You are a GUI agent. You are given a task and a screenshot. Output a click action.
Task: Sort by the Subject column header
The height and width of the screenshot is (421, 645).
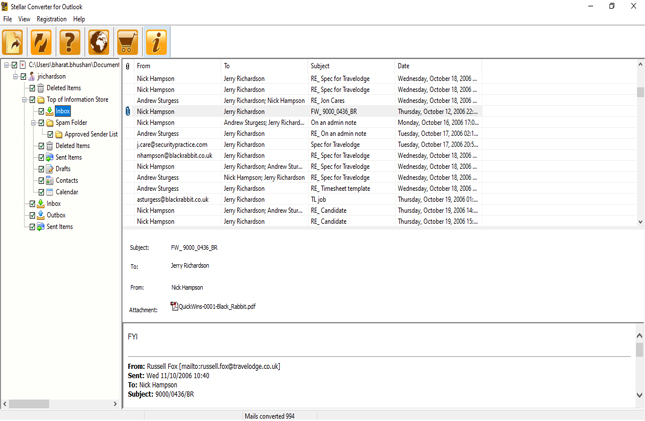[x=351, y=66]
